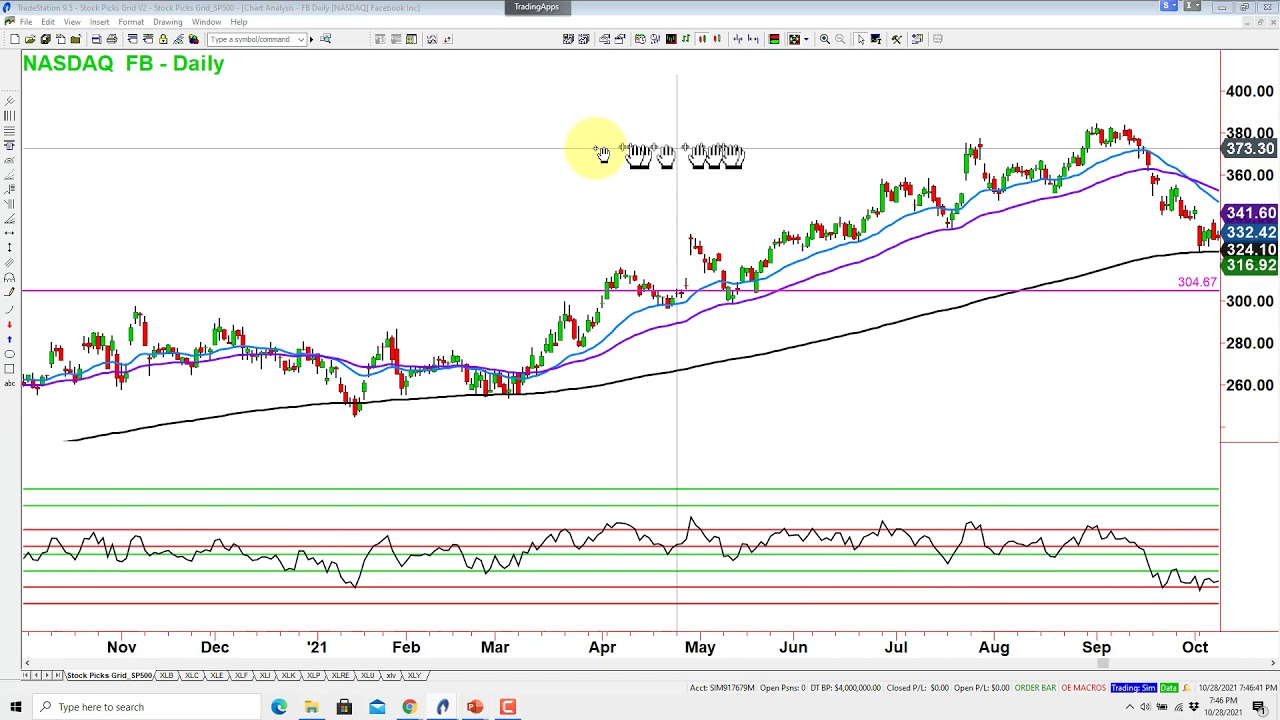Screen dimensions: 1280x720
Task: Click the ORDER BAR status button
Action: pyautogui.click(x=1035, y=688)
